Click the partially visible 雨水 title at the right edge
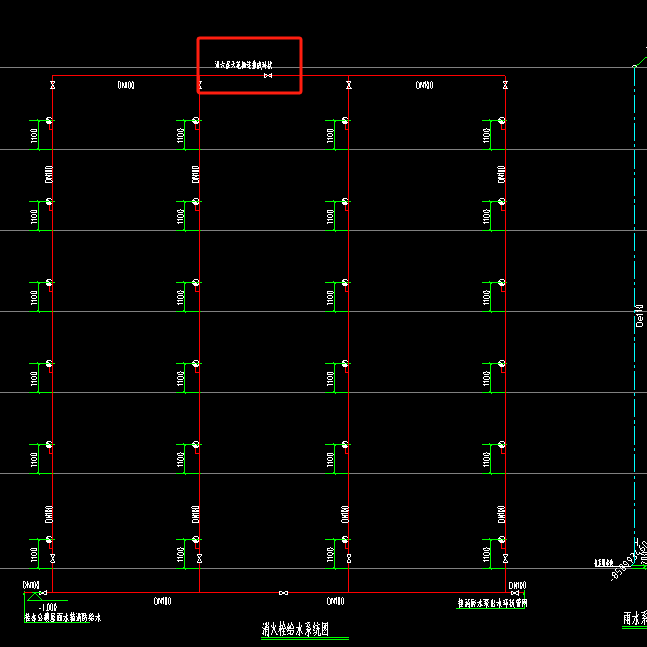 [x=635, y=619]
